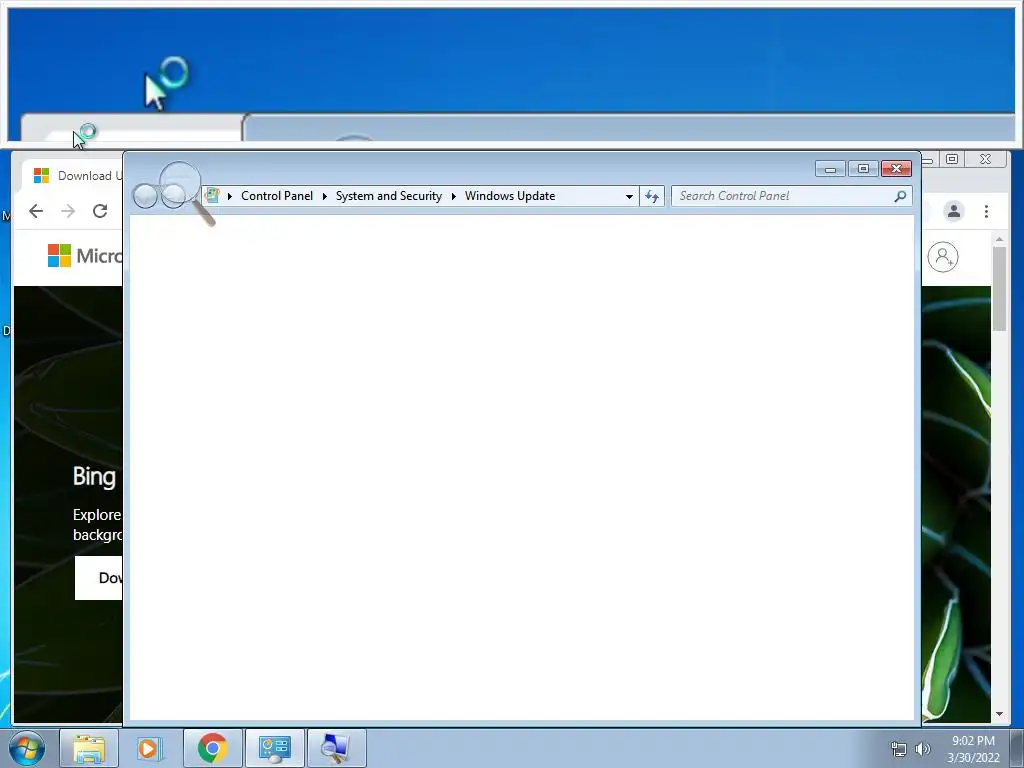Viewport: 1024px width, 768px height.
Task: Select the Download tab in Chrome
Action: [72, 176]
